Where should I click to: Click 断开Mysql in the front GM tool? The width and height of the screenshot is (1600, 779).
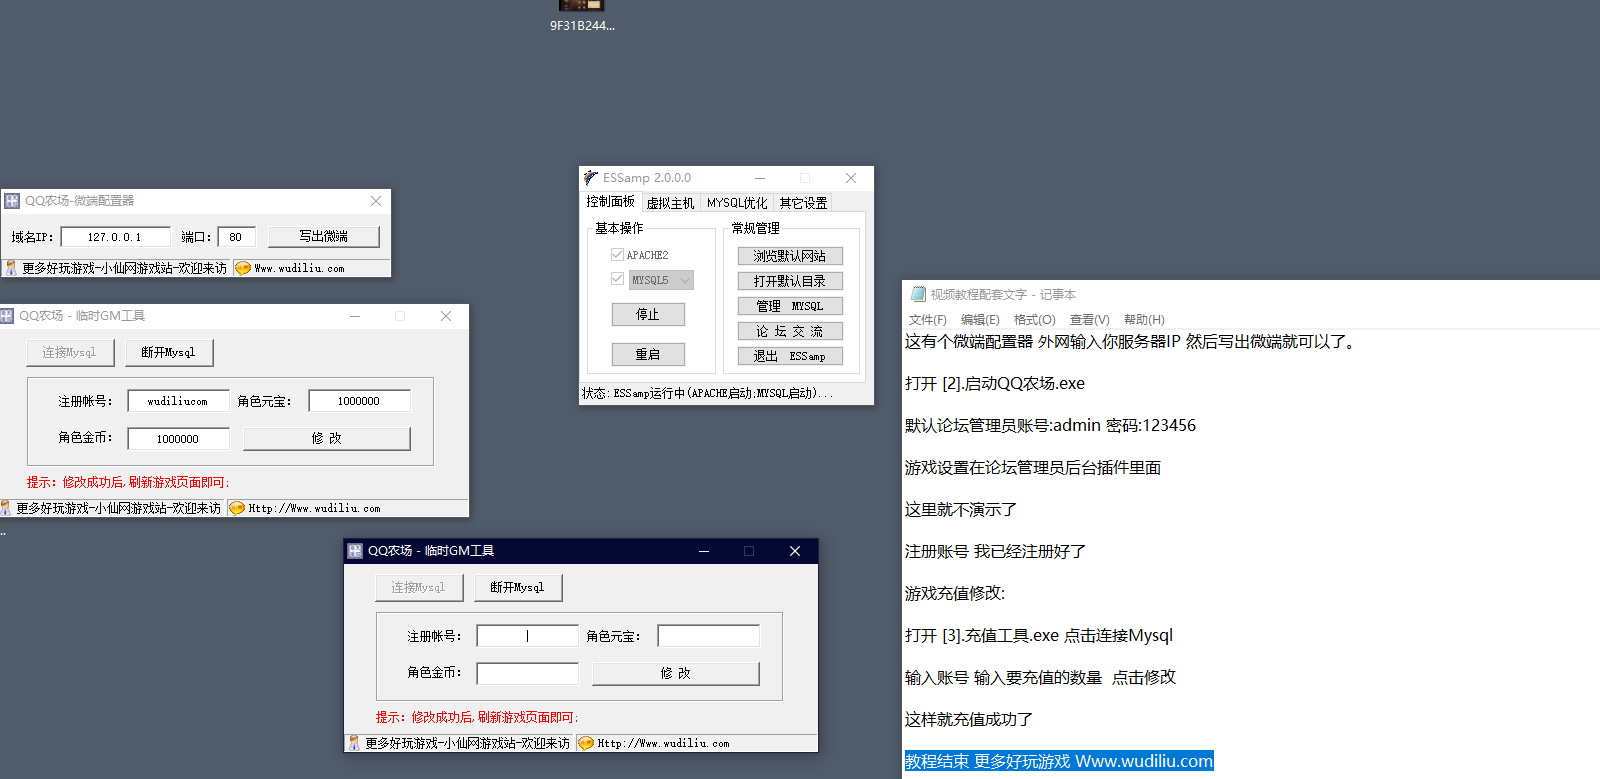click(x=518, y=587)
